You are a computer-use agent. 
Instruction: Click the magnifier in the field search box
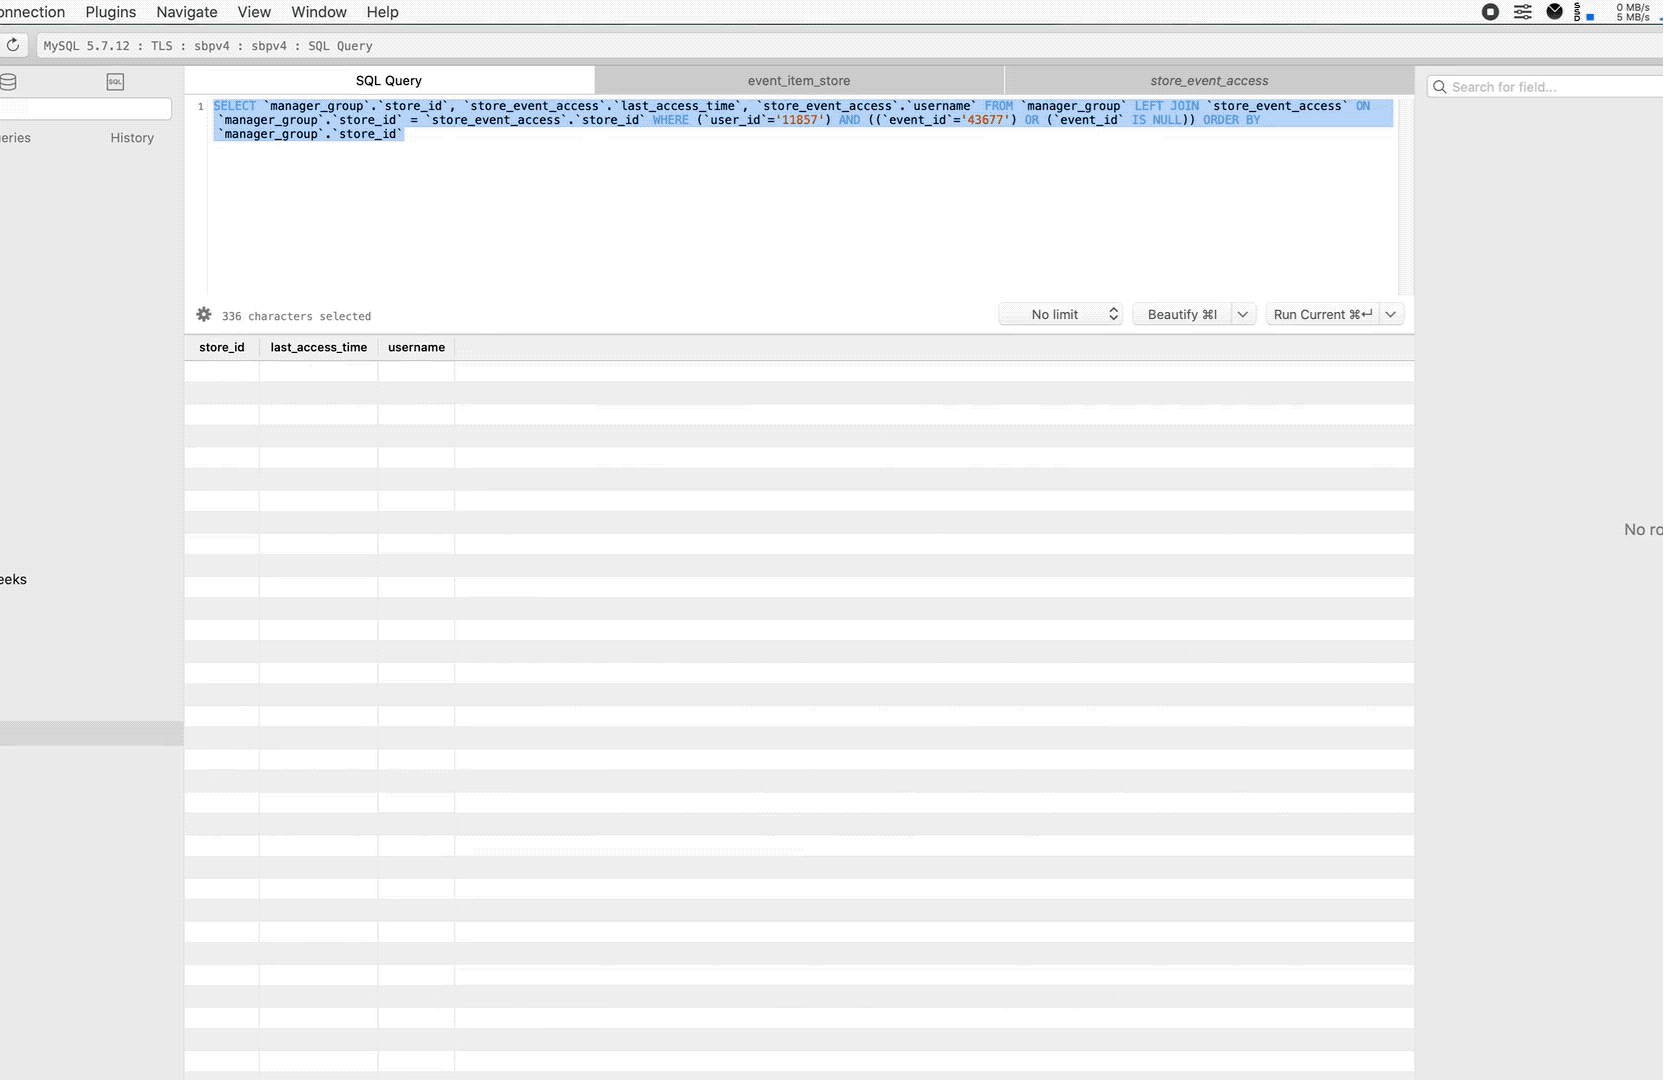click(x=1440, y=87)
